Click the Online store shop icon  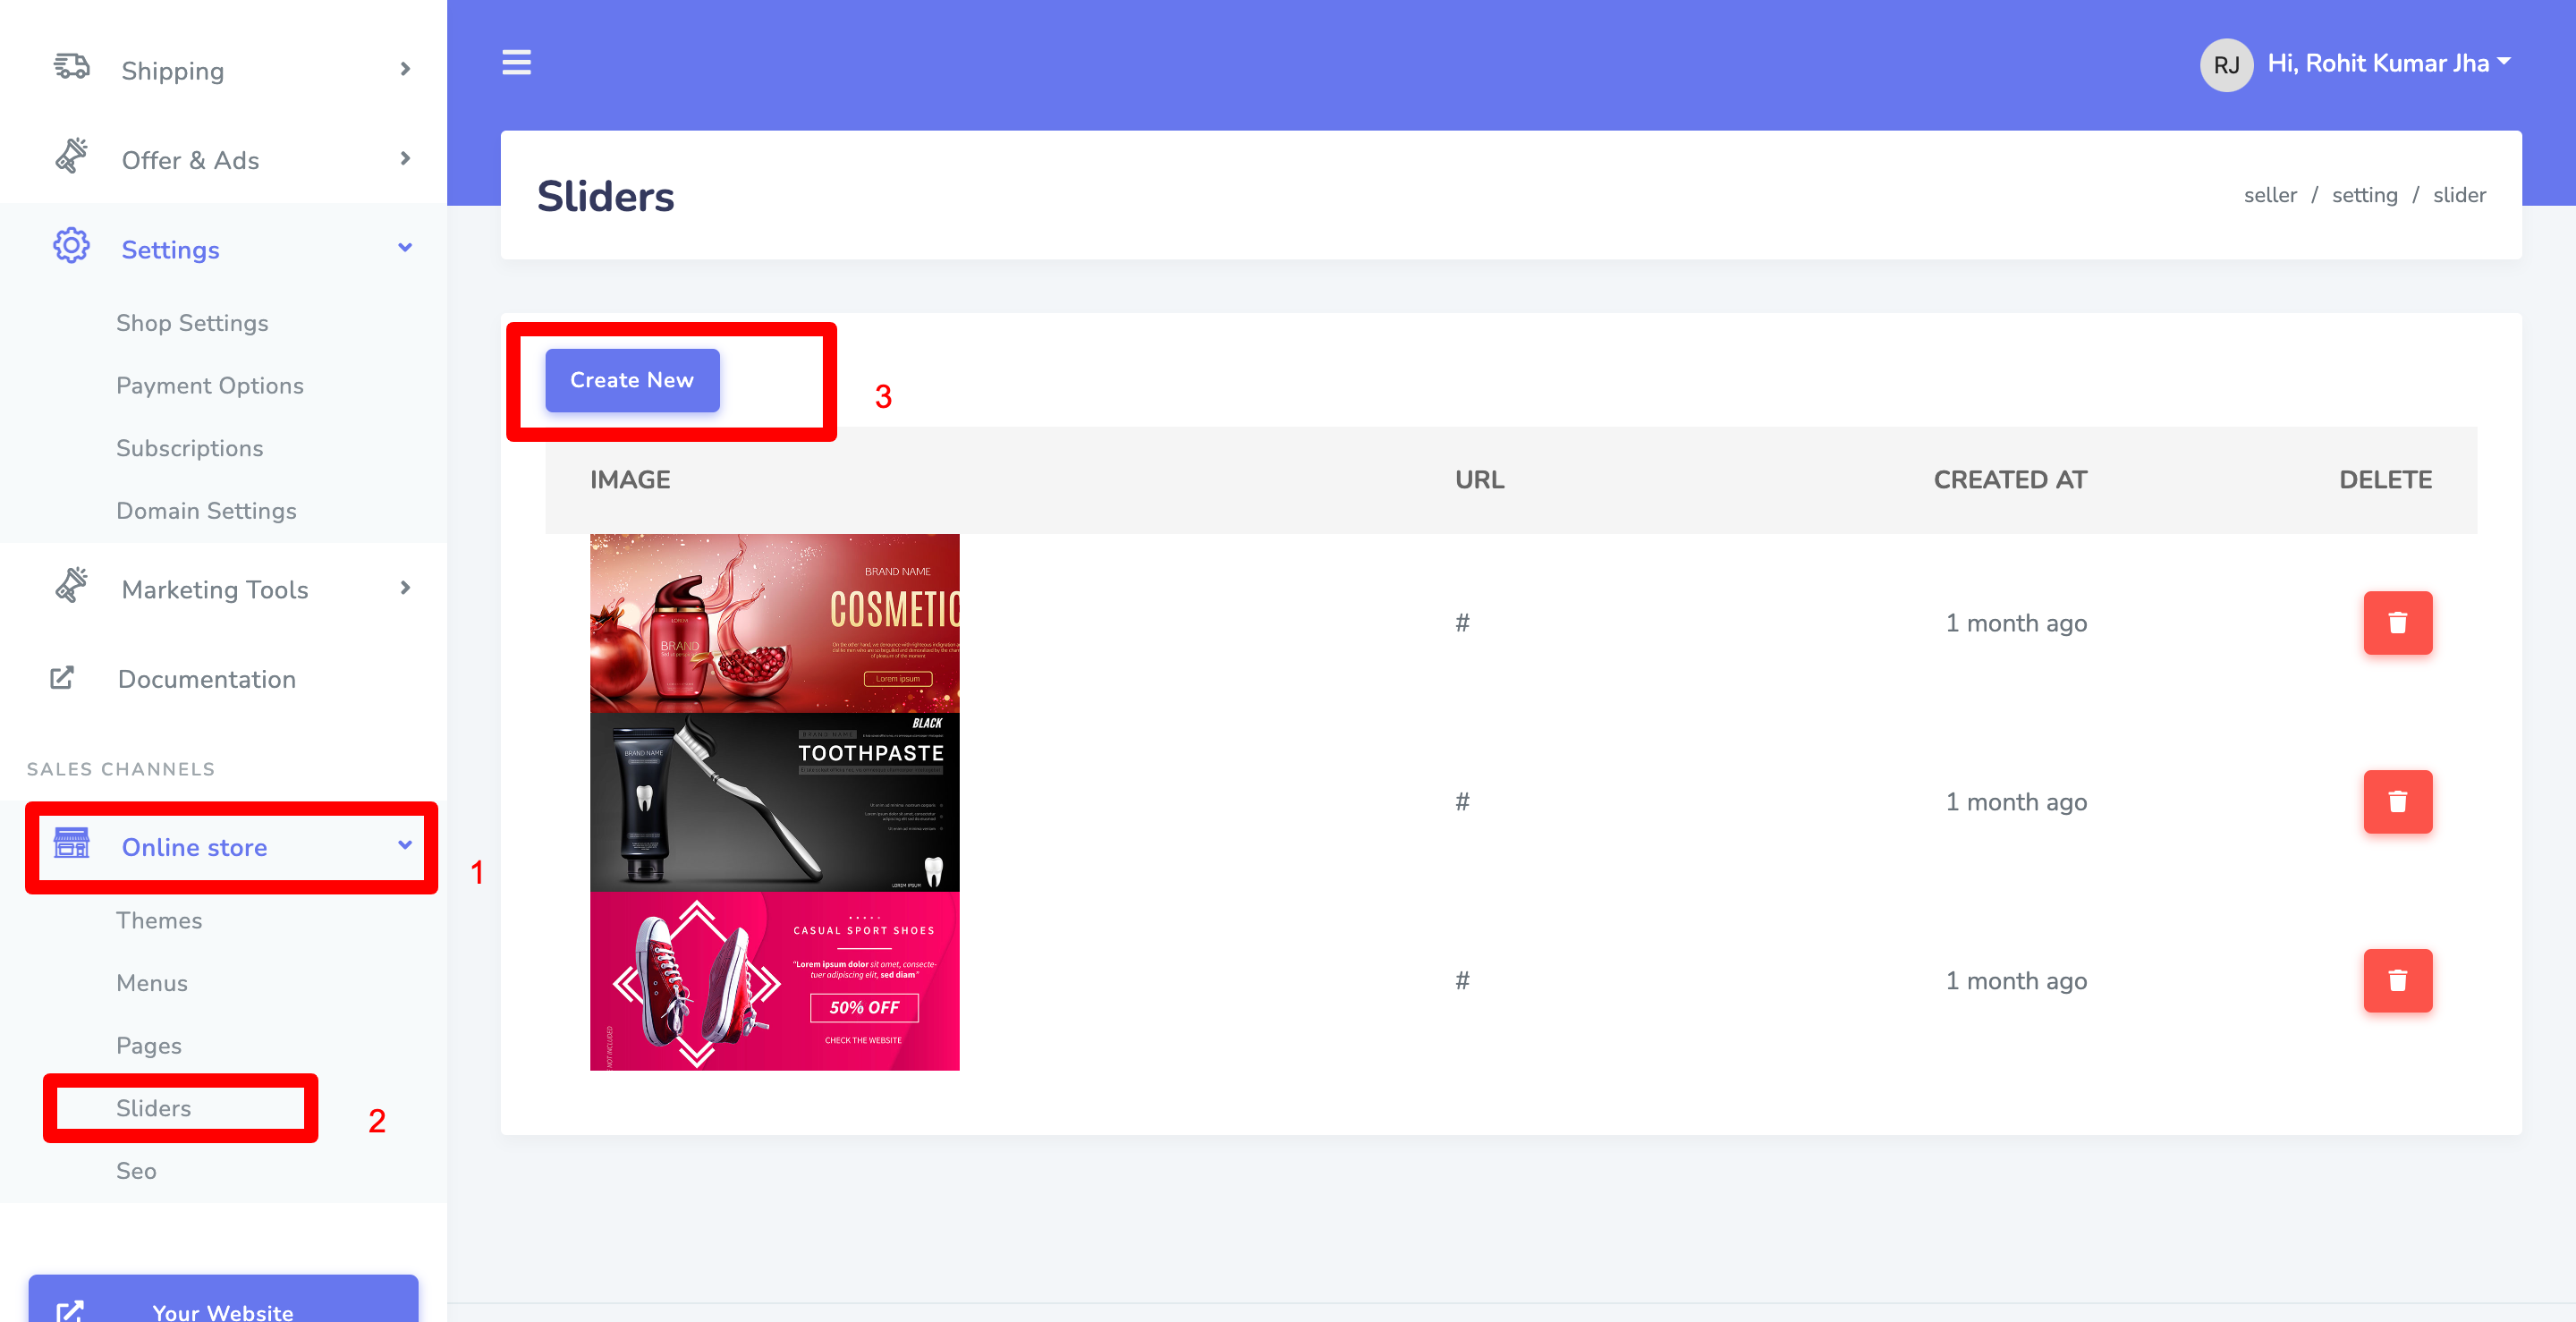click(71, 845)
